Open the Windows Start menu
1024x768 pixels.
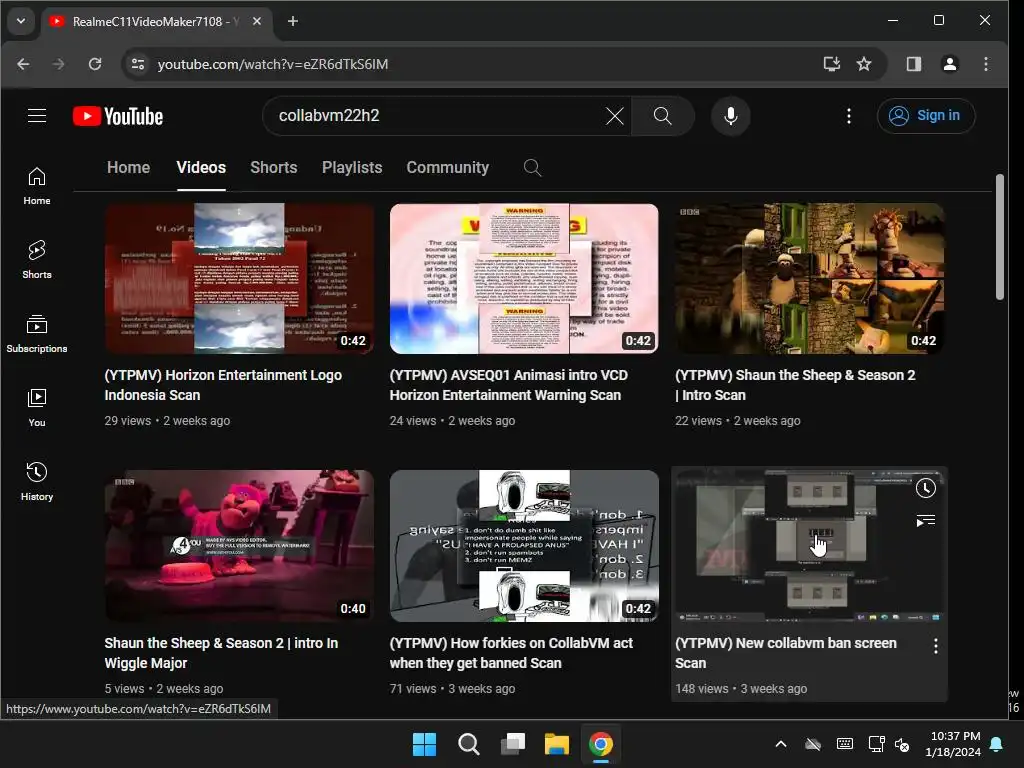tap(424, 744)
